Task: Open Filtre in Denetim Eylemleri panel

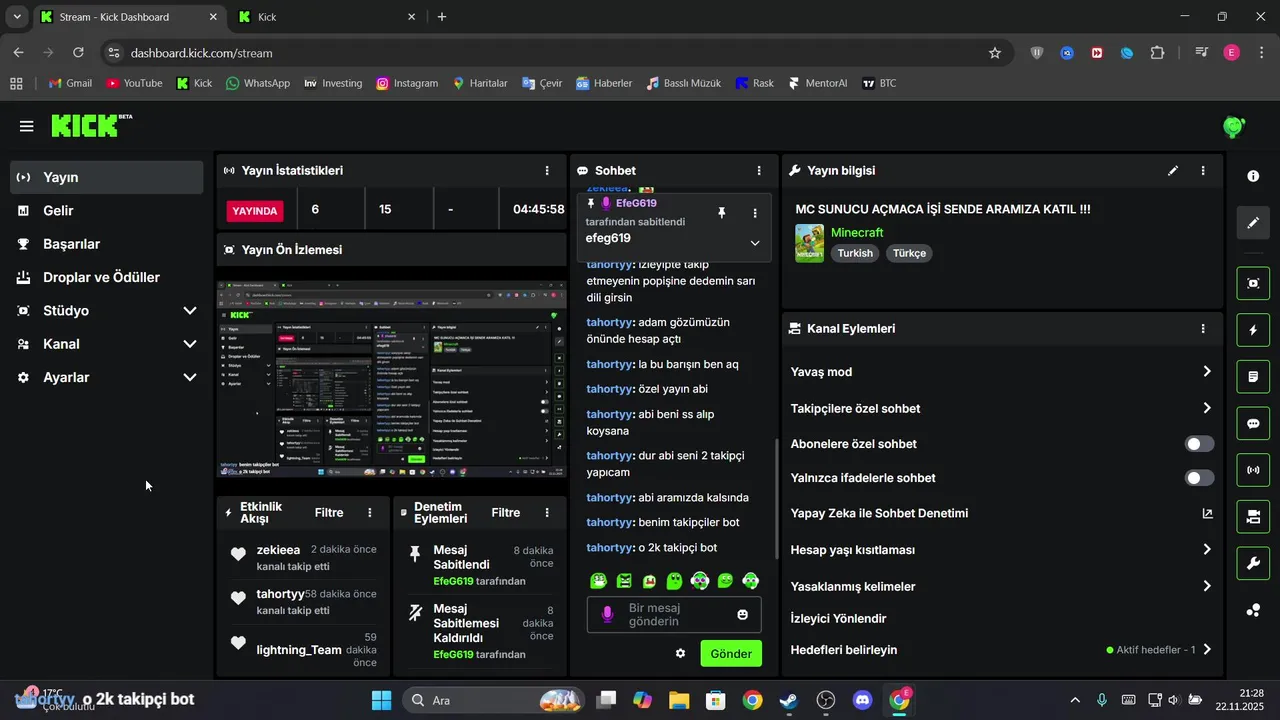Action: (x=506, y=513)
